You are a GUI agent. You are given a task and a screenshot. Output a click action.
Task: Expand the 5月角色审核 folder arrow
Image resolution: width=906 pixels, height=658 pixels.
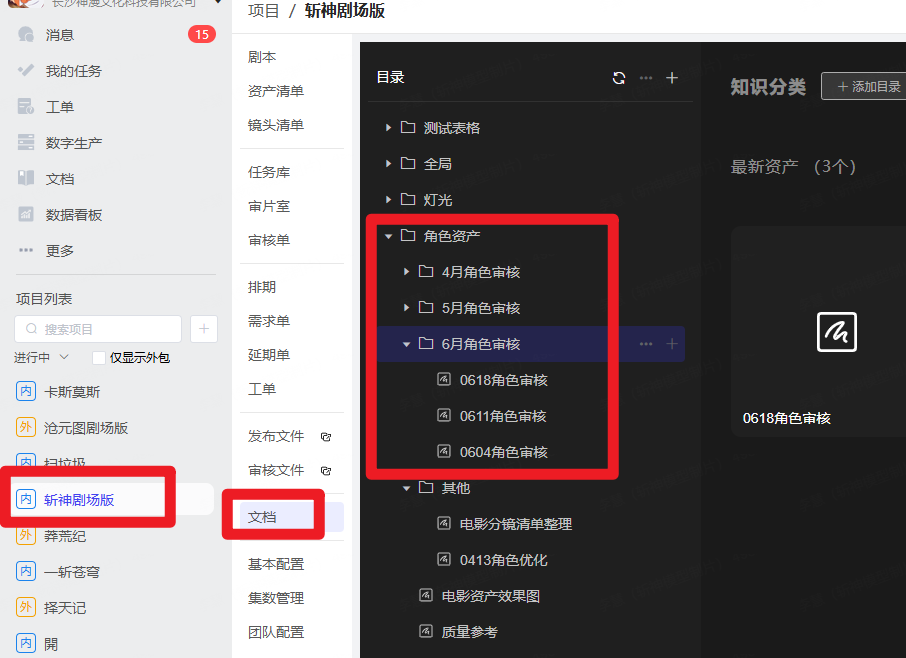[x=406, y=308]
